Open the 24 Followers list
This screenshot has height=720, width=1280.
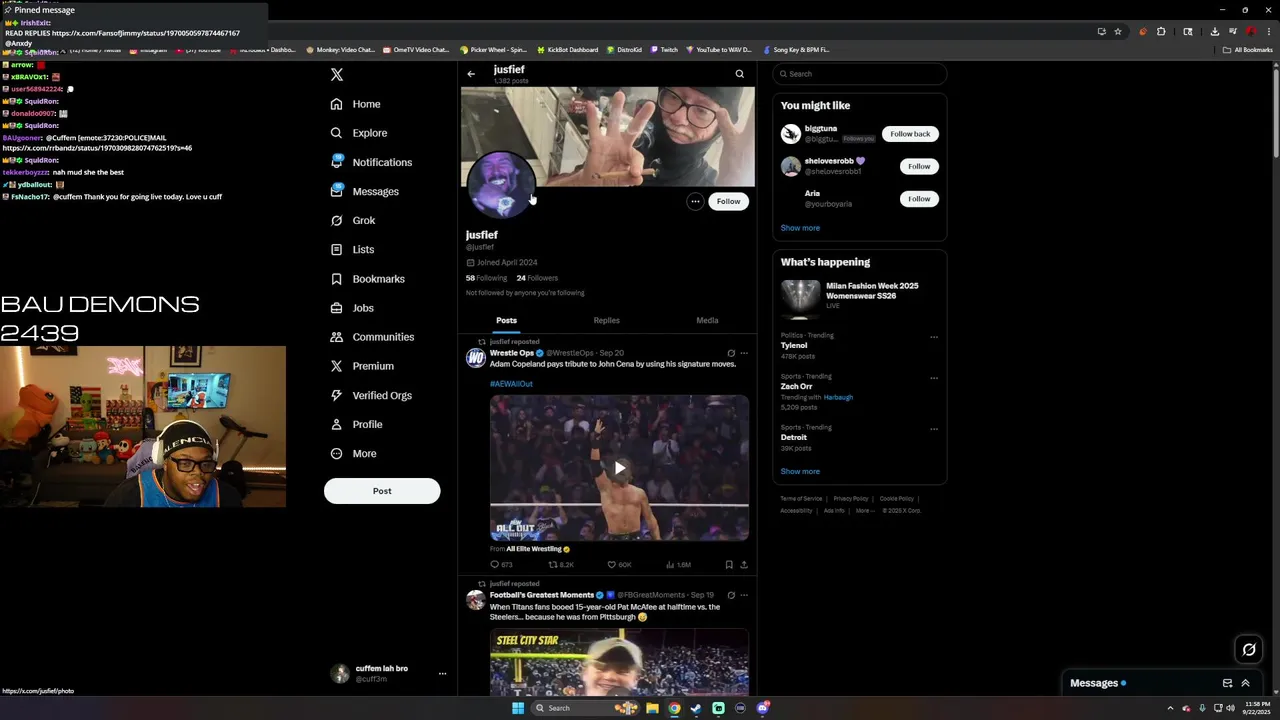coord(537,278)
